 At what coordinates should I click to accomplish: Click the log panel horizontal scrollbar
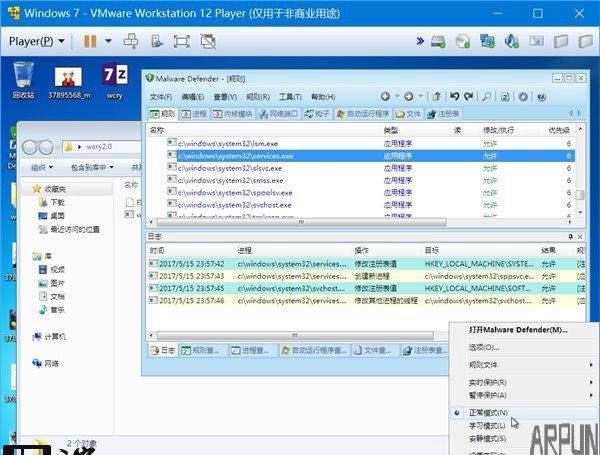coord(290,337)
